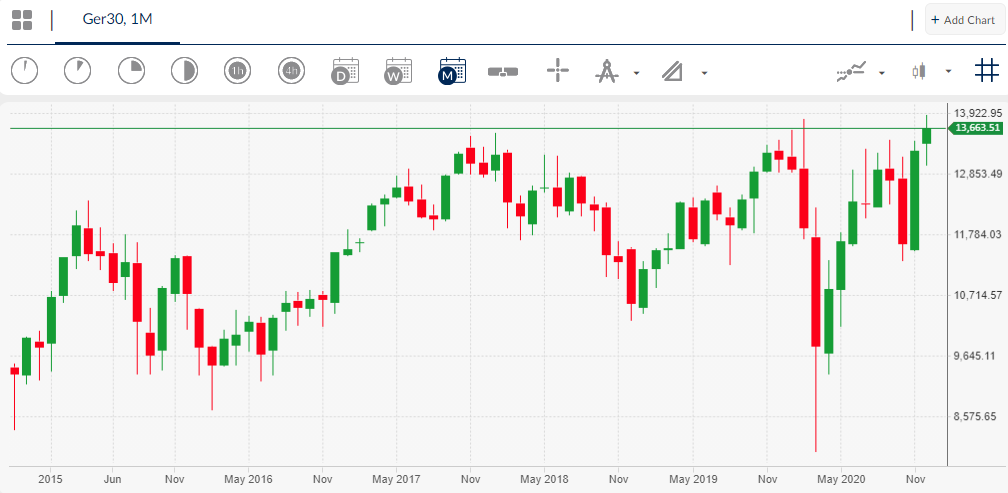Click the 12,853.49 price axis label
Image resolution: width=1008 pixels, height=493 pixels.
(x=978, y=174)
